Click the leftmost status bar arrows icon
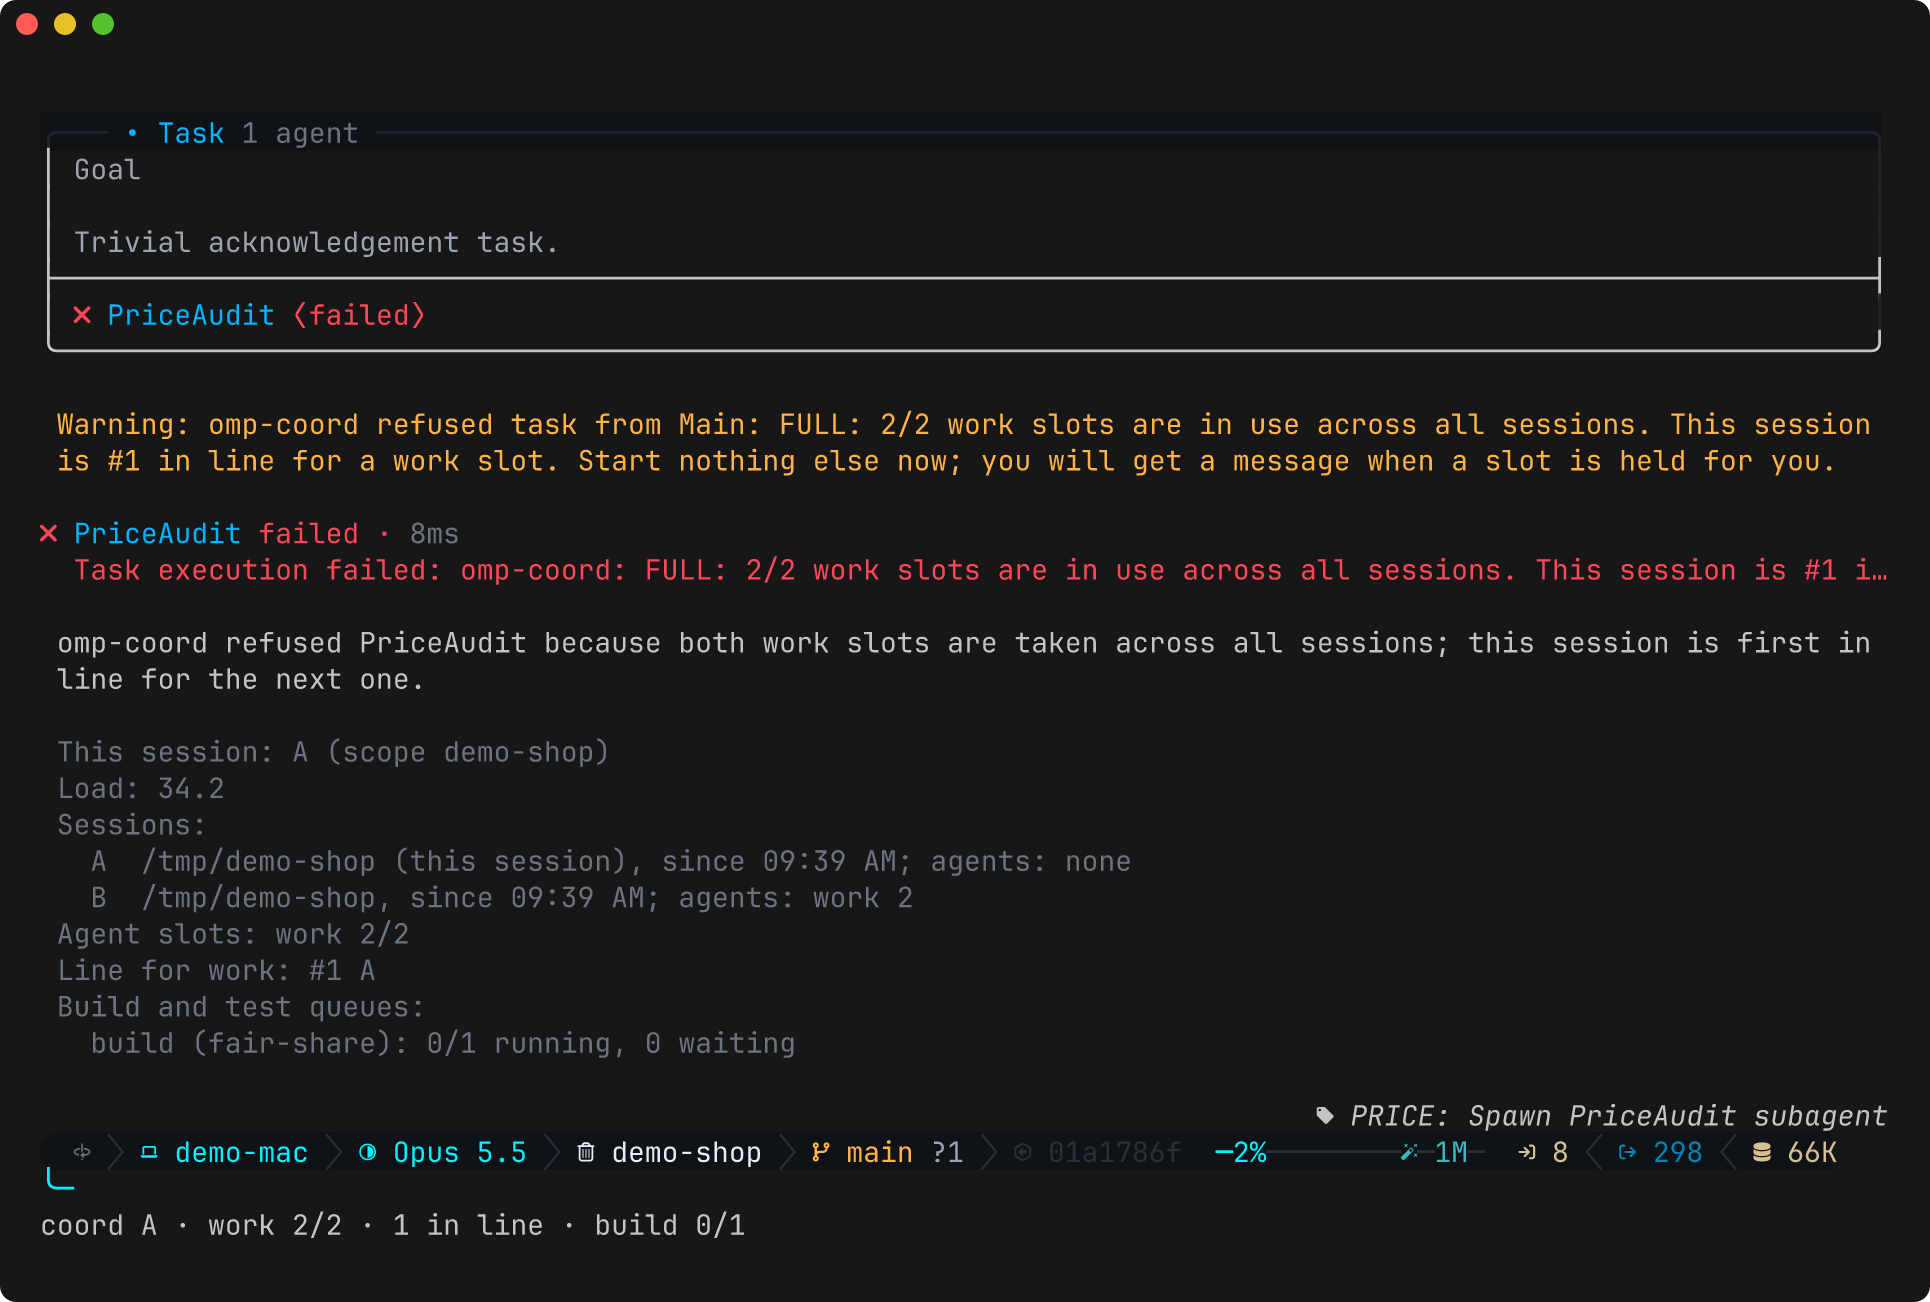 click(x=82, y=1152)
